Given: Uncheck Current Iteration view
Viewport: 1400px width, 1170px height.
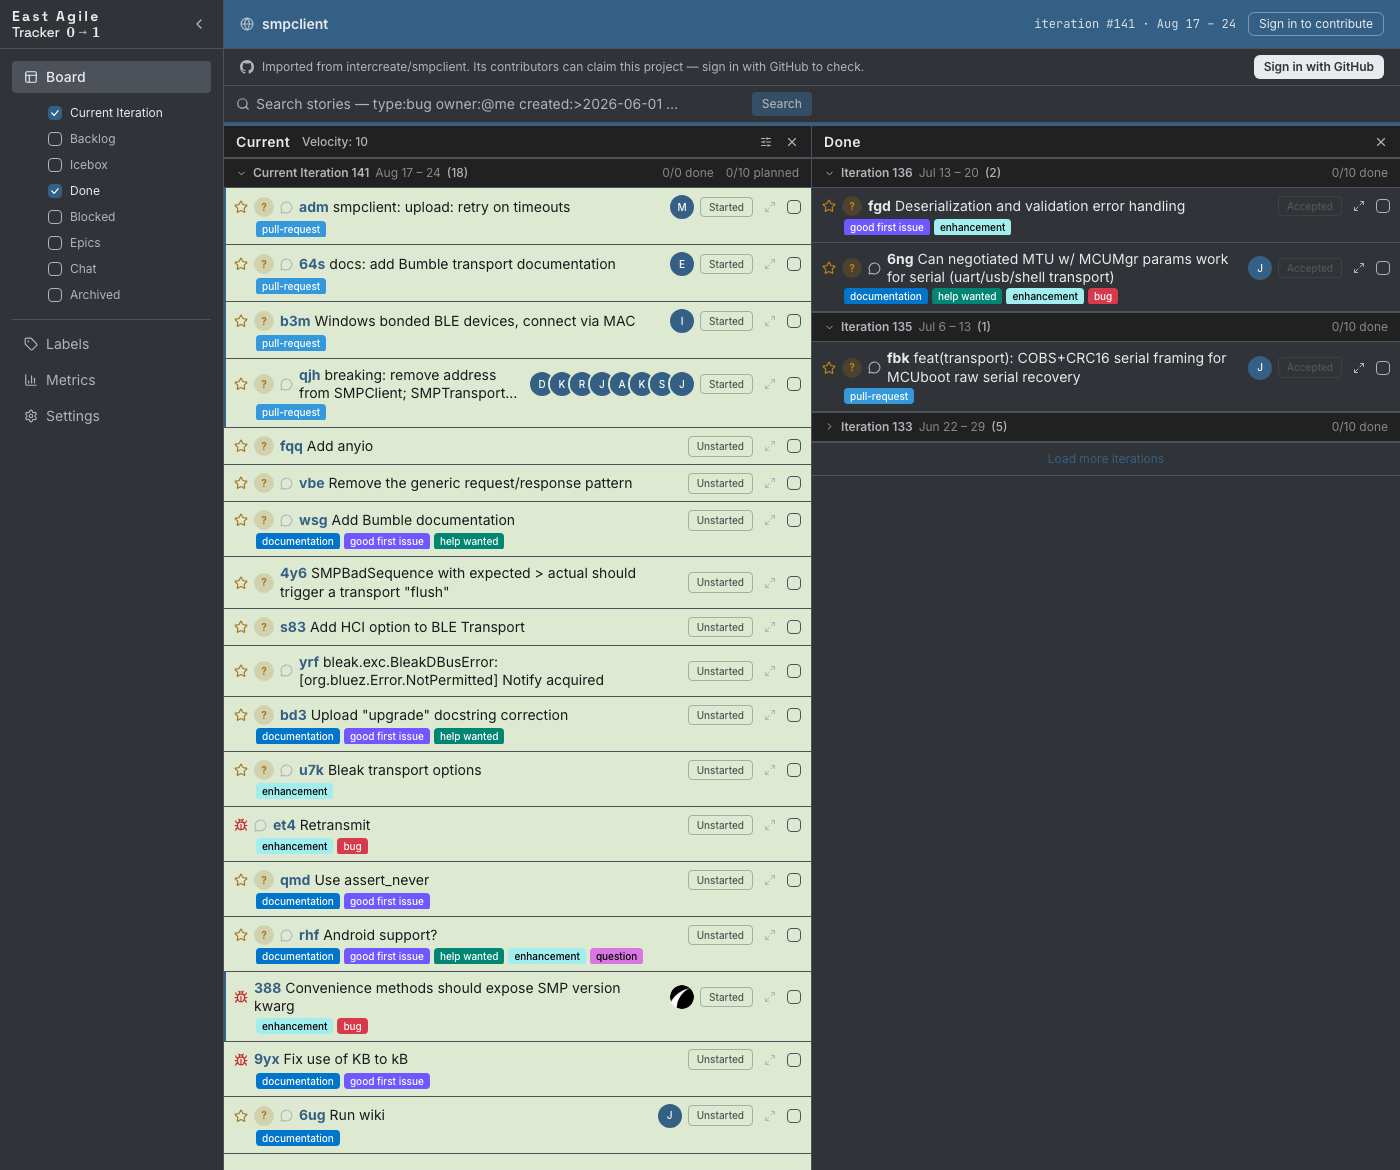Looking at the screenshot, I should [55, 113].
